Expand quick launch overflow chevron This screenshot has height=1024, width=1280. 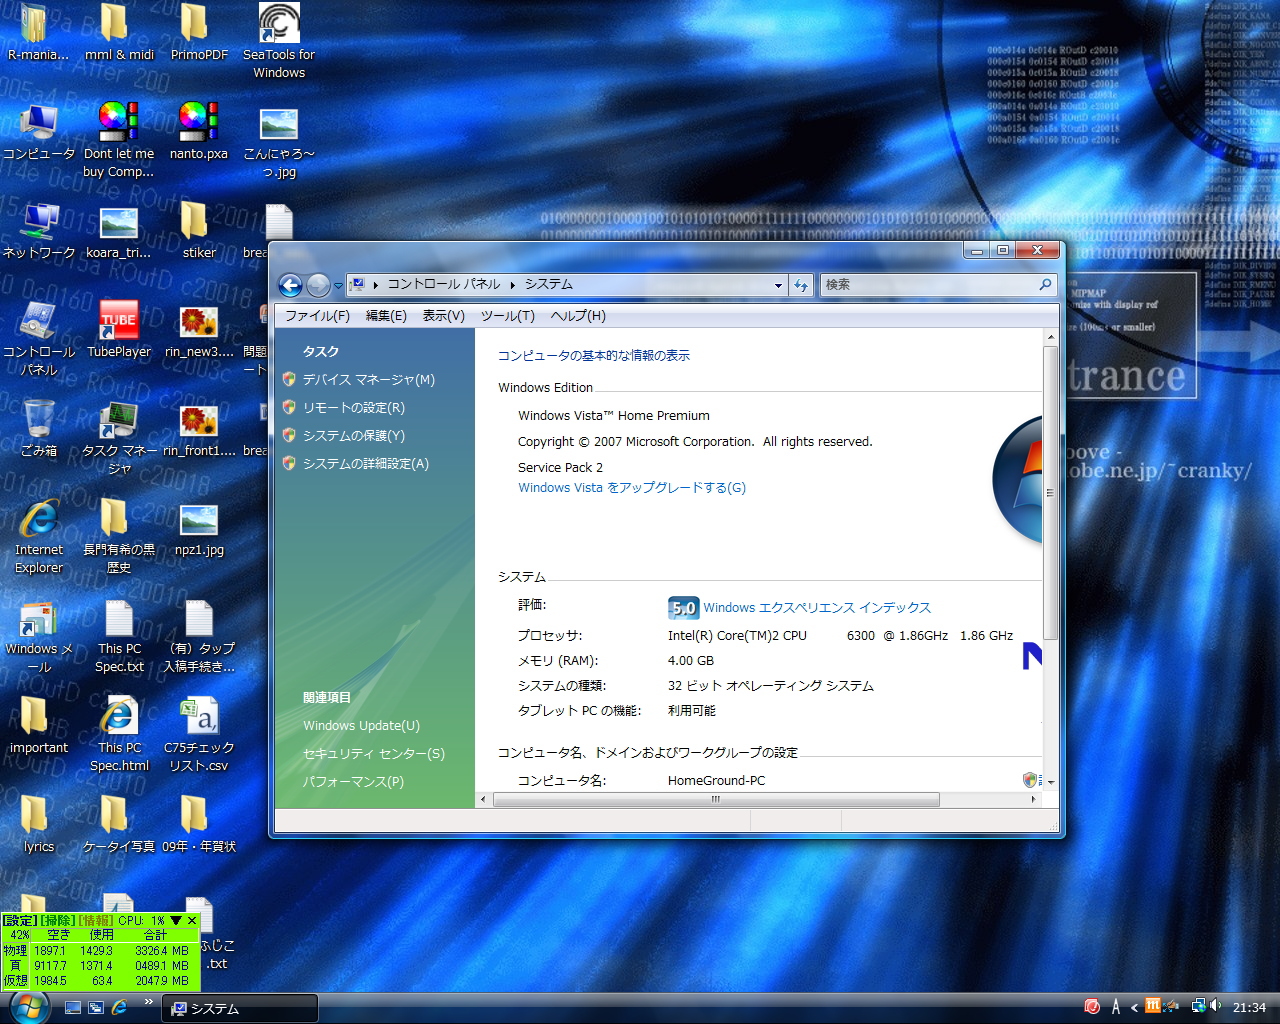tap(149, 1003)
